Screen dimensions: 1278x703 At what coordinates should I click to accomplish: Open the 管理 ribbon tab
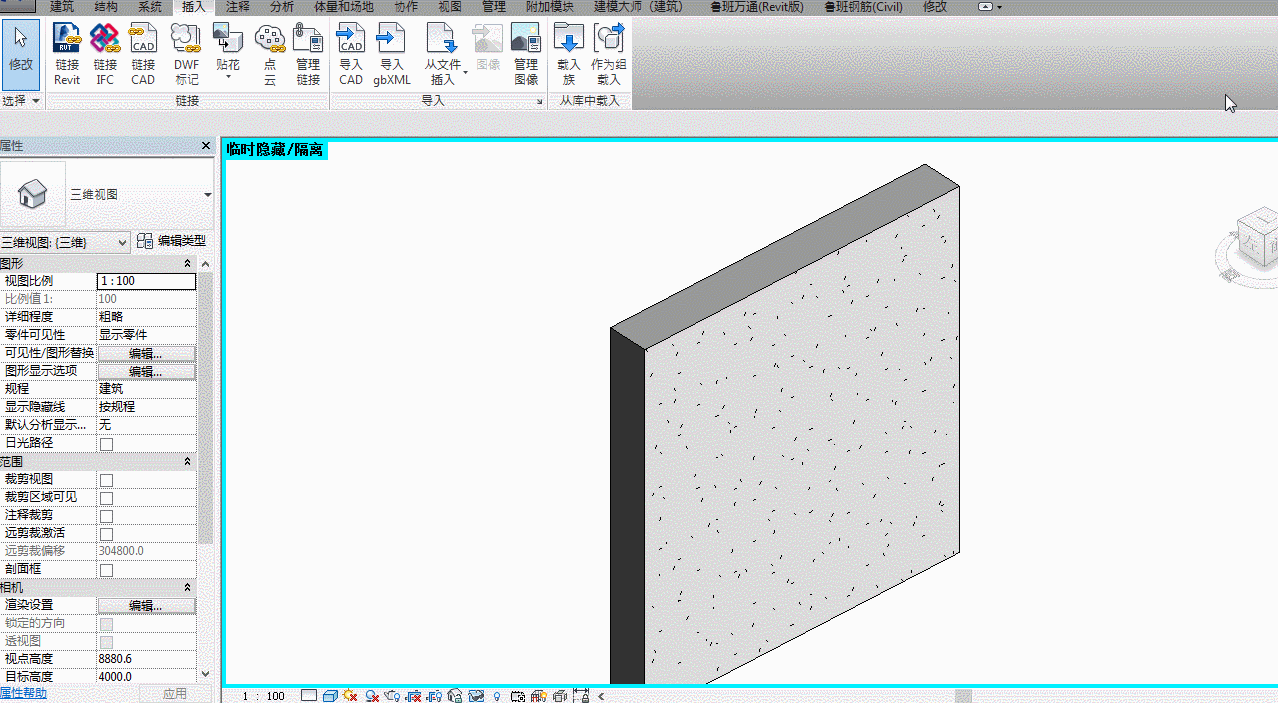coord(494,7)
